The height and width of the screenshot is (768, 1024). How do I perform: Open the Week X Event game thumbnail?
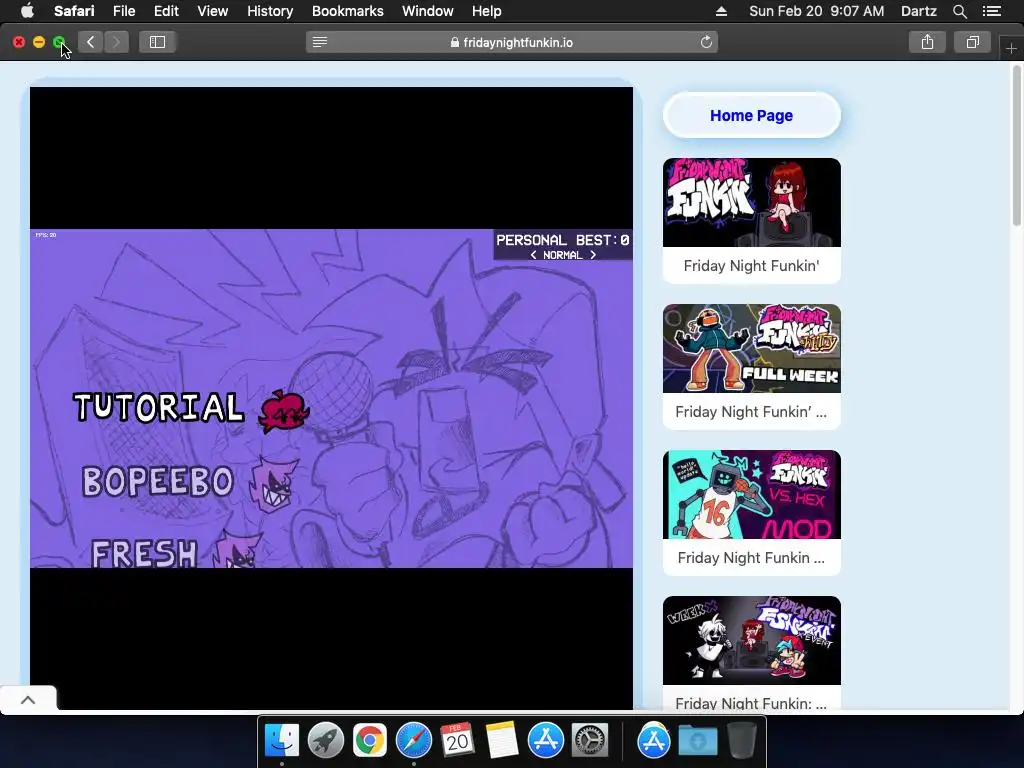(752, 641)
